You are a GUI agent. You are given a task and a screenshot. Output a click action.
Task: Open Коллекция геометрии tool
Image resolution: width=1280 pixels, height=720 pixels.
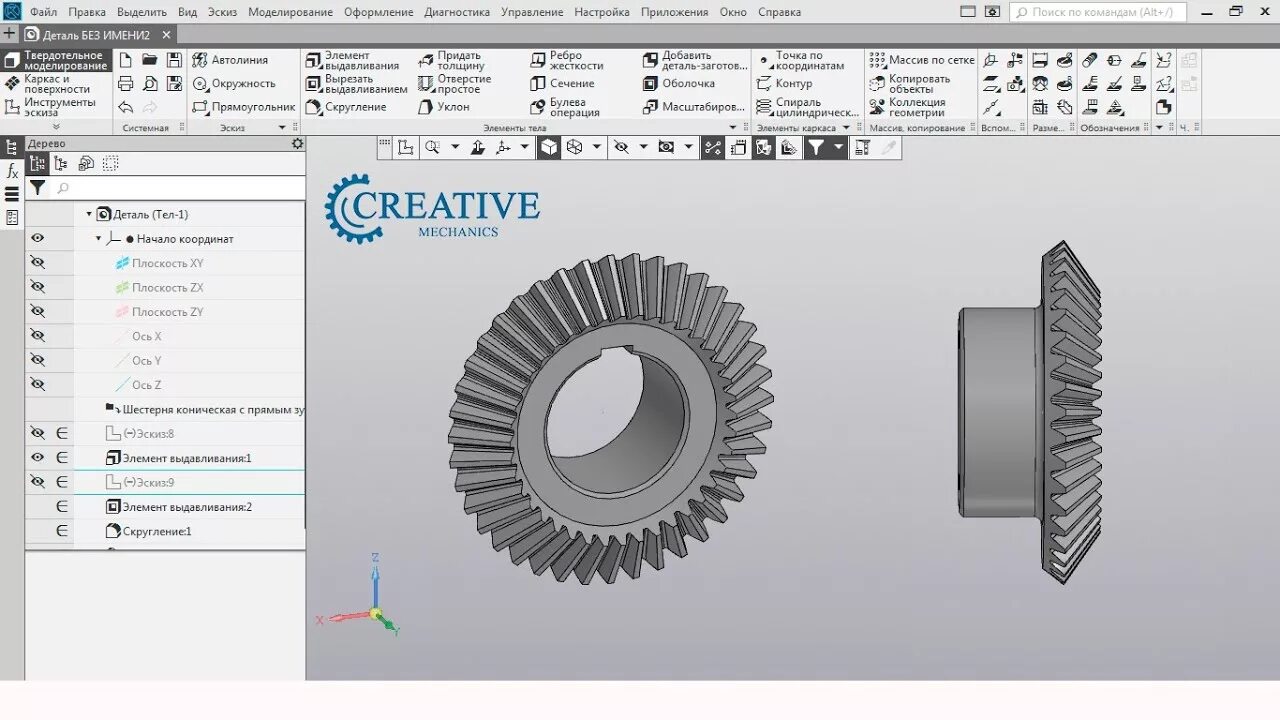tap(907, 107)
